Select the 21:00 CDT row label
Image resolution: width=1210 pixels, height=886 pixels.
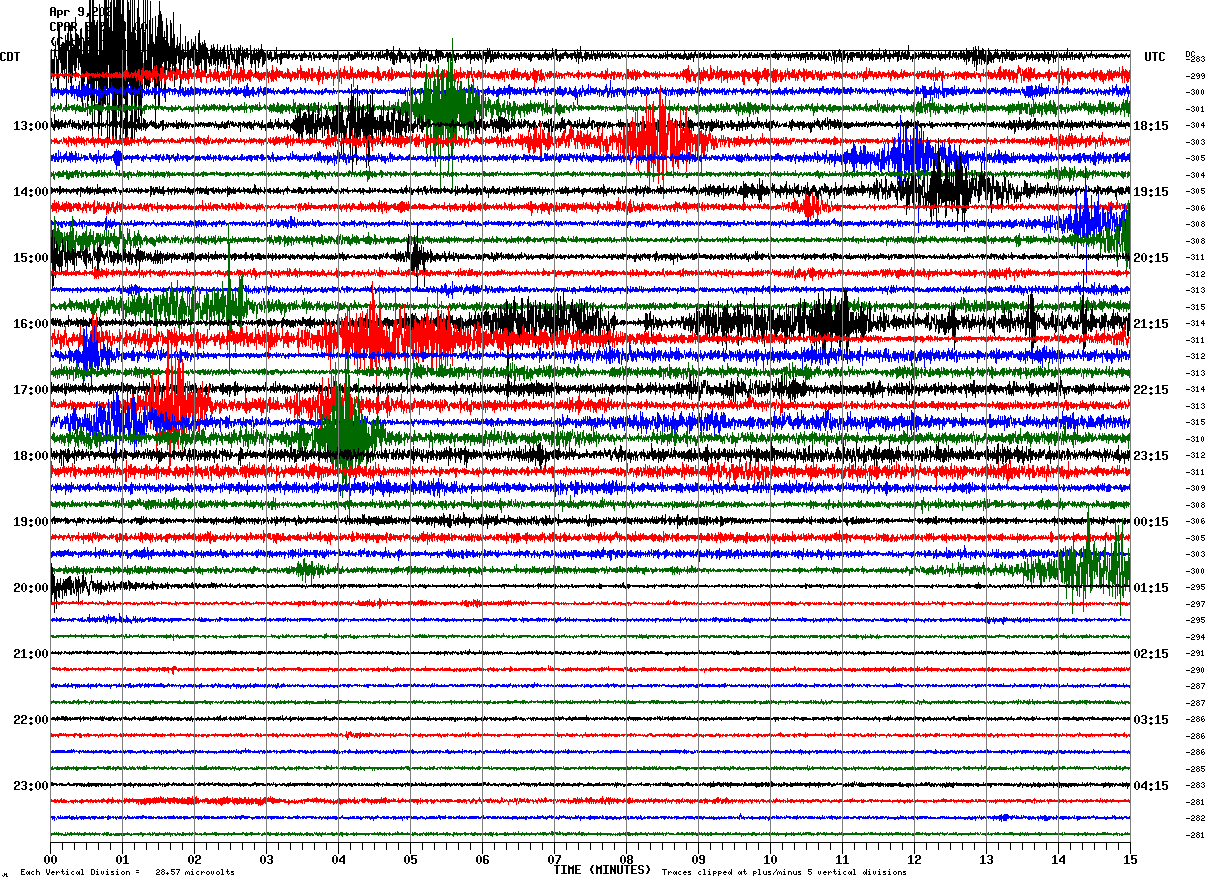click(31, 654)
